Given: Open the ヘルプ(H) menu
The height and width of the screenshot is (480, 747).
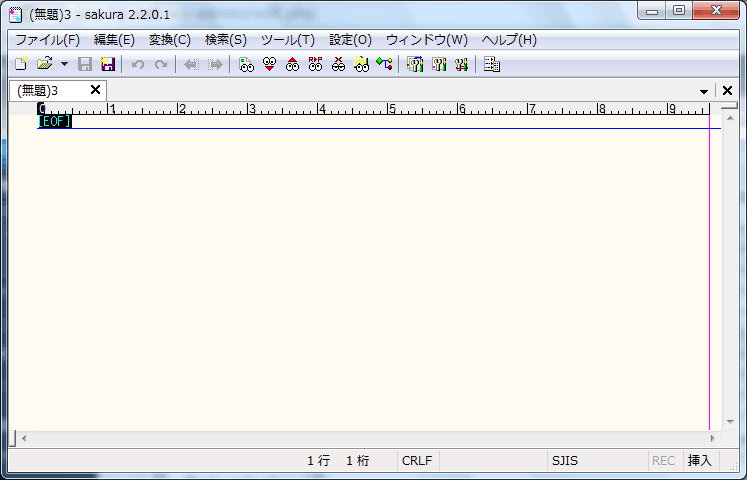Looking at the screenshot, I should click(509, 40).
